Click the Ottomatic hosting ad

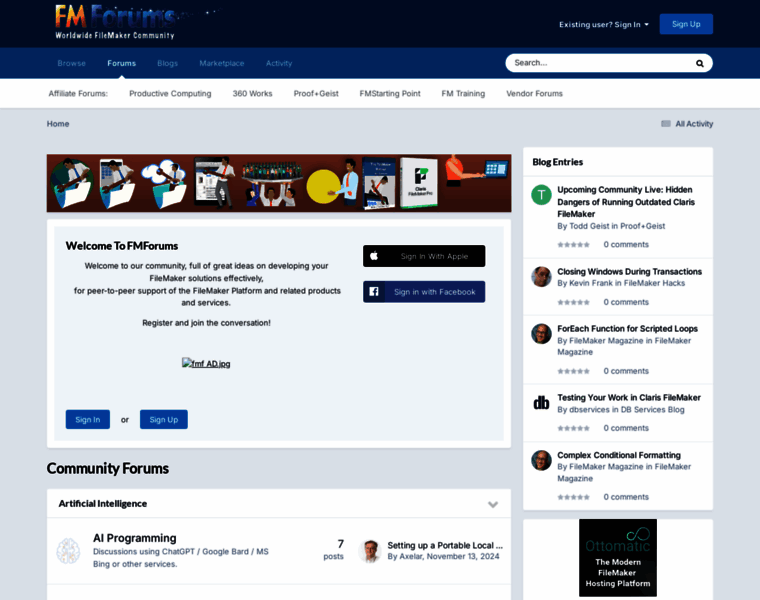[618, 558]
